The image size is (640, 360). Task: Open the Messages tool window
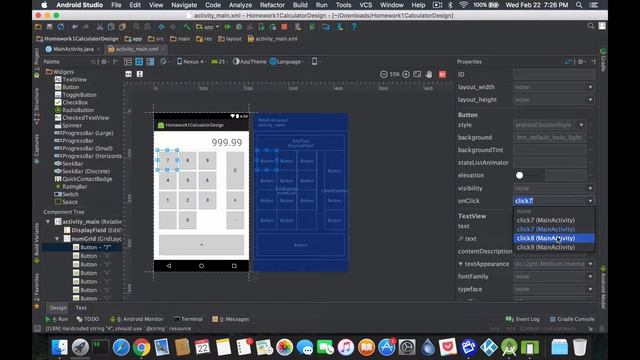231,319
